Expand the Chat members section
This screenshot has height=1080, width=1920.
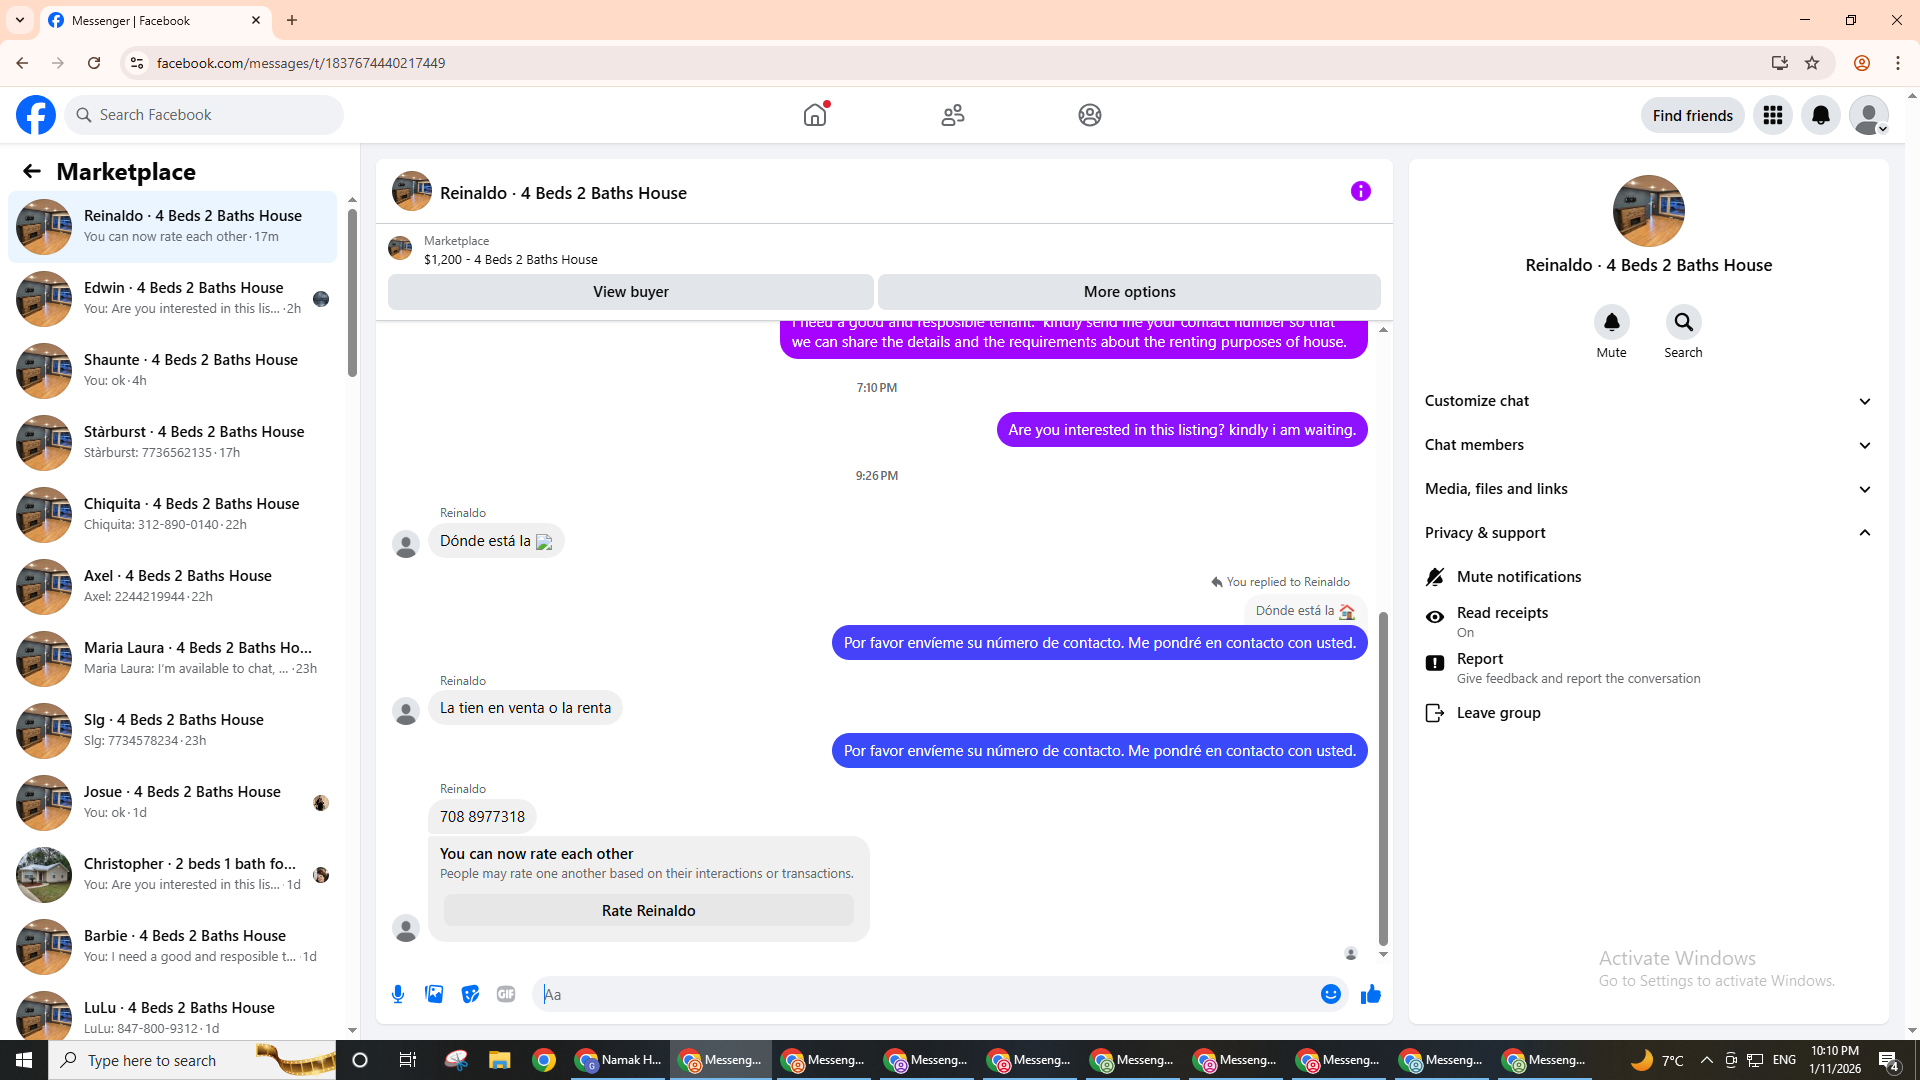(1647, 445)
